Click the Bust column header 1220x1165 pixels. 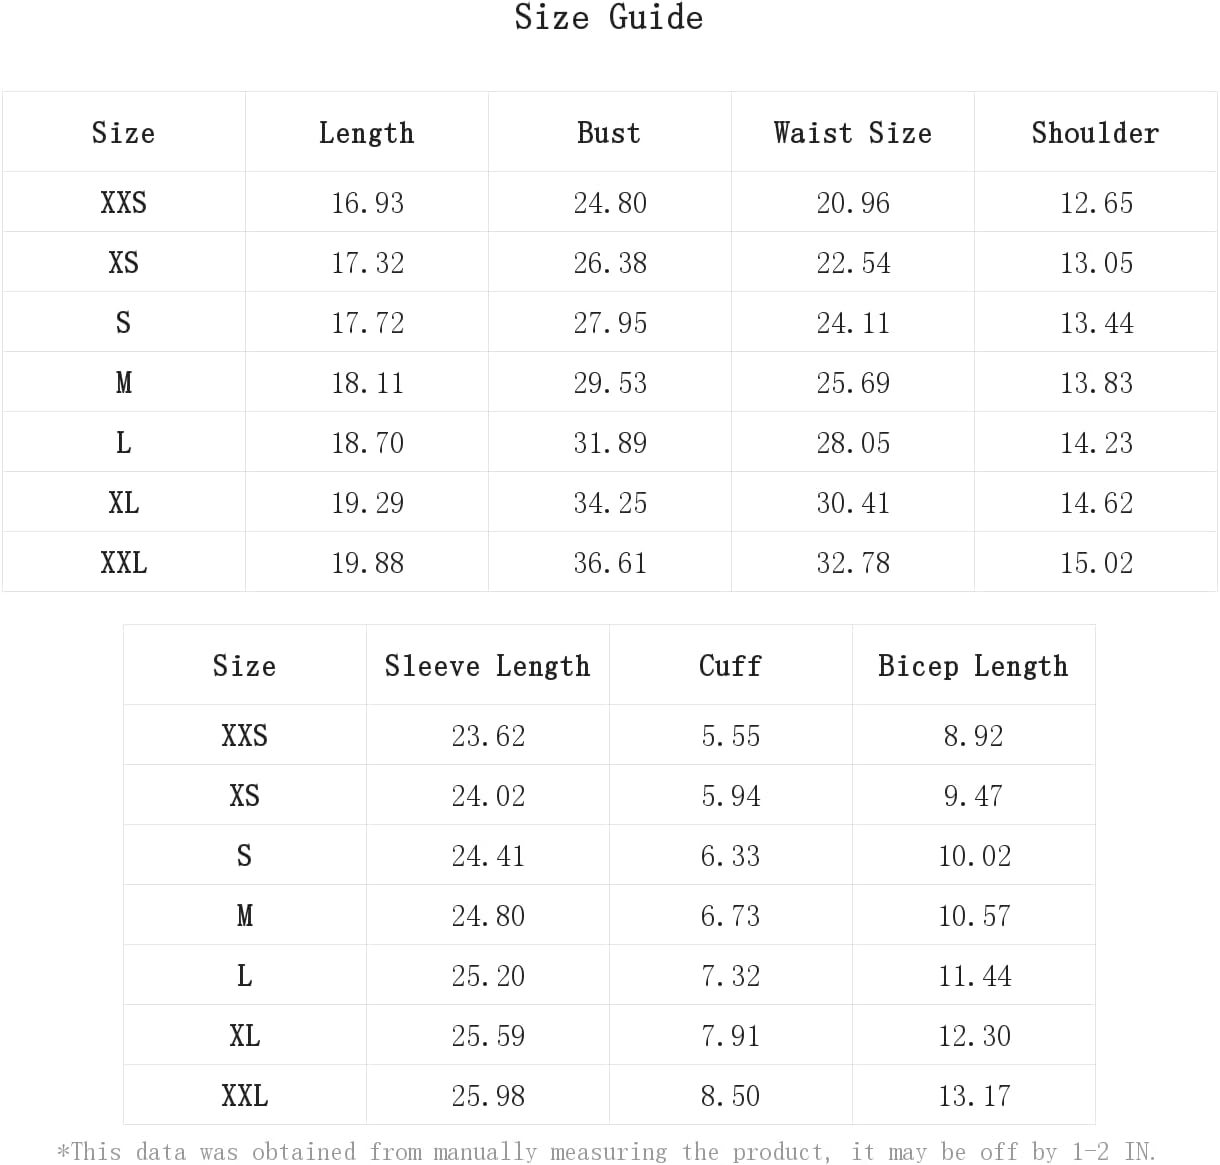tap(609, 133)
